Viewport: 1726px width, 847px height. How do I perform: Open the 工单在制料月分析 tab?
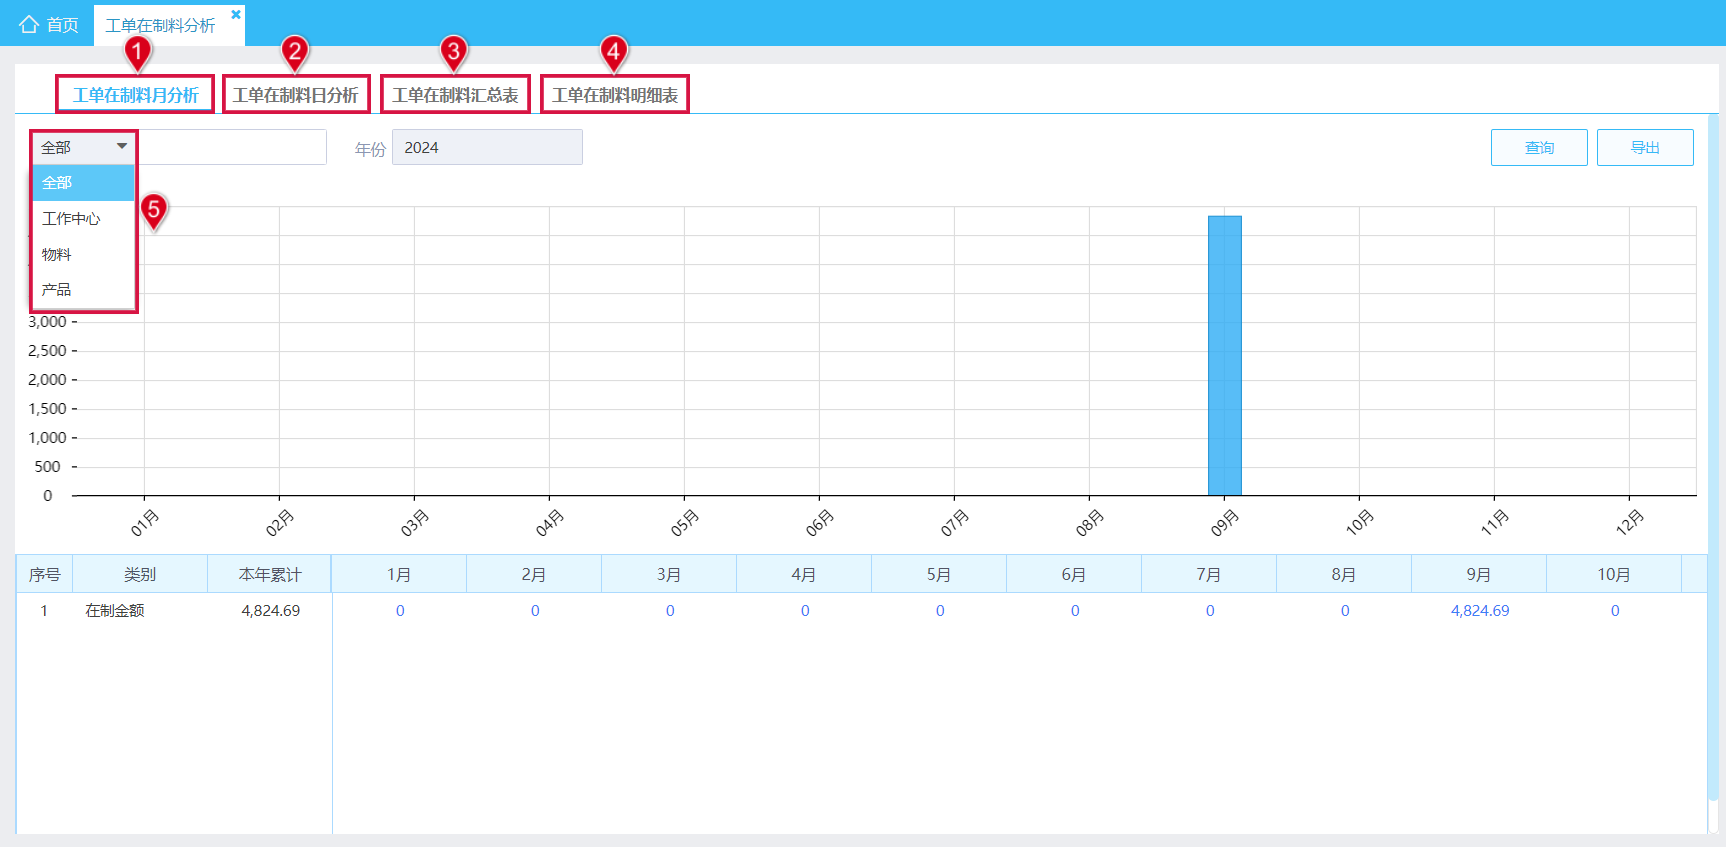(135, 95)
